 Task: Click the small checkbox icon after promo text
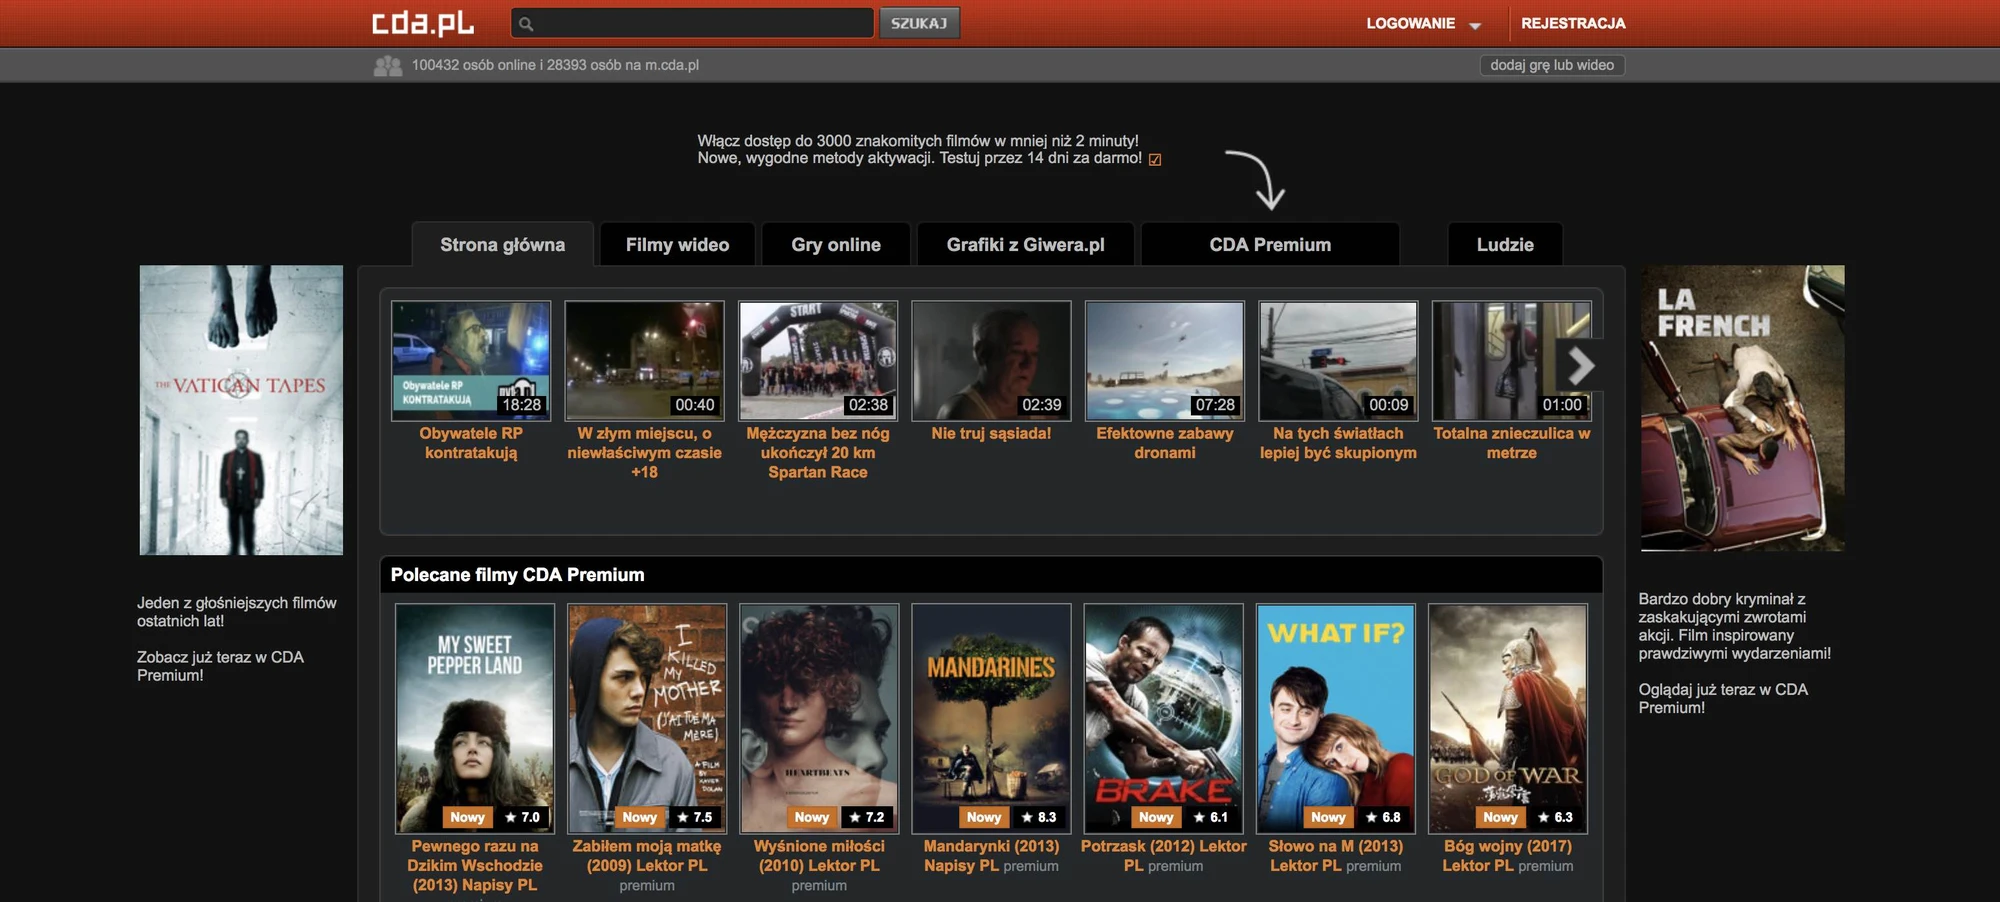1155,159
